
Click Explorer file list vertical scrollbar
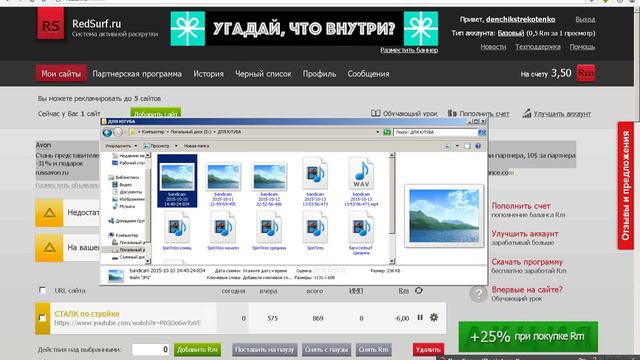[392, 208]
